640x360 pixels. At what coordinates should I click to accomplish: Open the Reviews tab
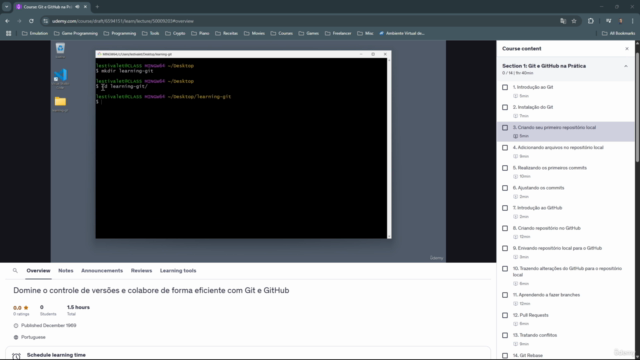141,271
